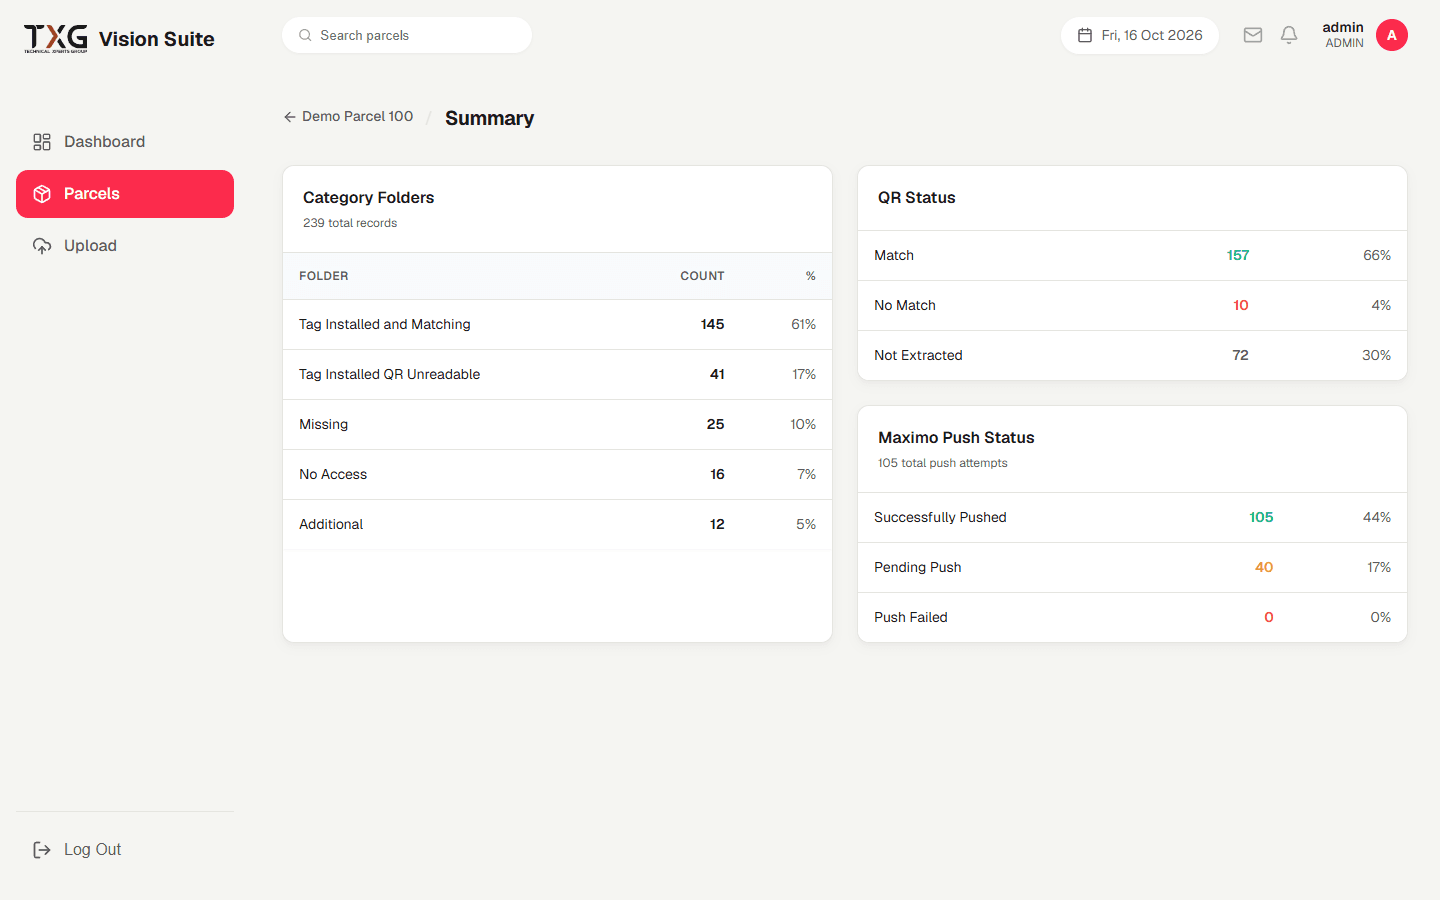The height and width of the screenshot is (900, 1440).
Task: Click the FOLDER column header
Action: 324,276
